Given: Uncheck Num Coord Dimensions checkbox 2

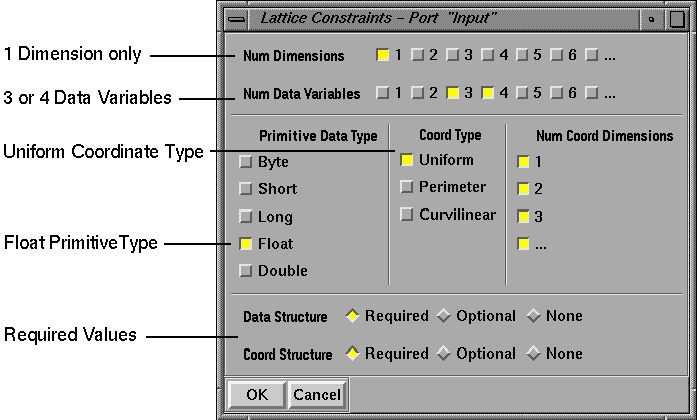Looking at the screenshot, I should pos(522,188).
